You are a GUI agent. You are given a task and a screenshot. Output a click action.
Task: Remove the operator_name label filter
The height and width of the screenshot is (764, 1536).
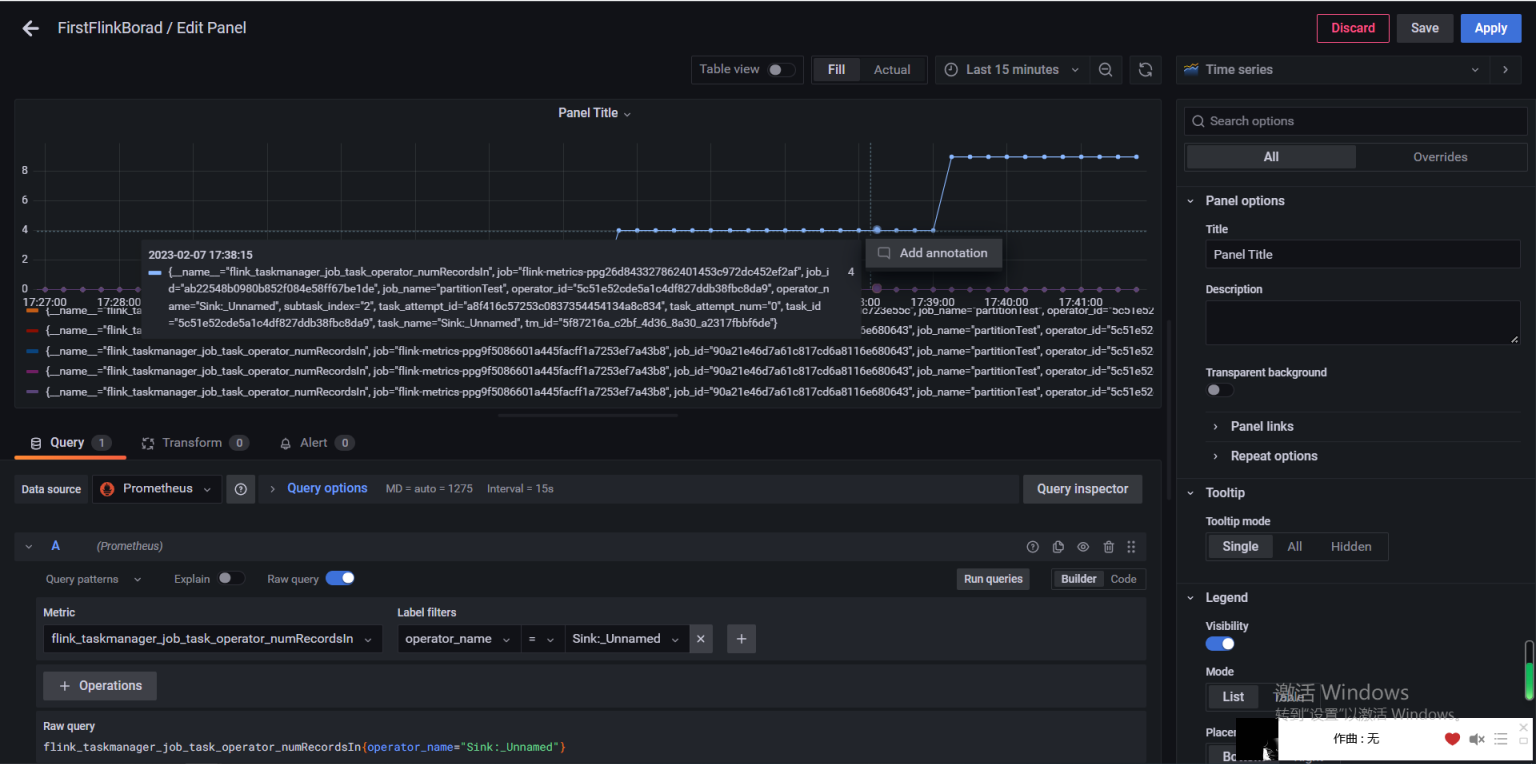pos(701,639)
